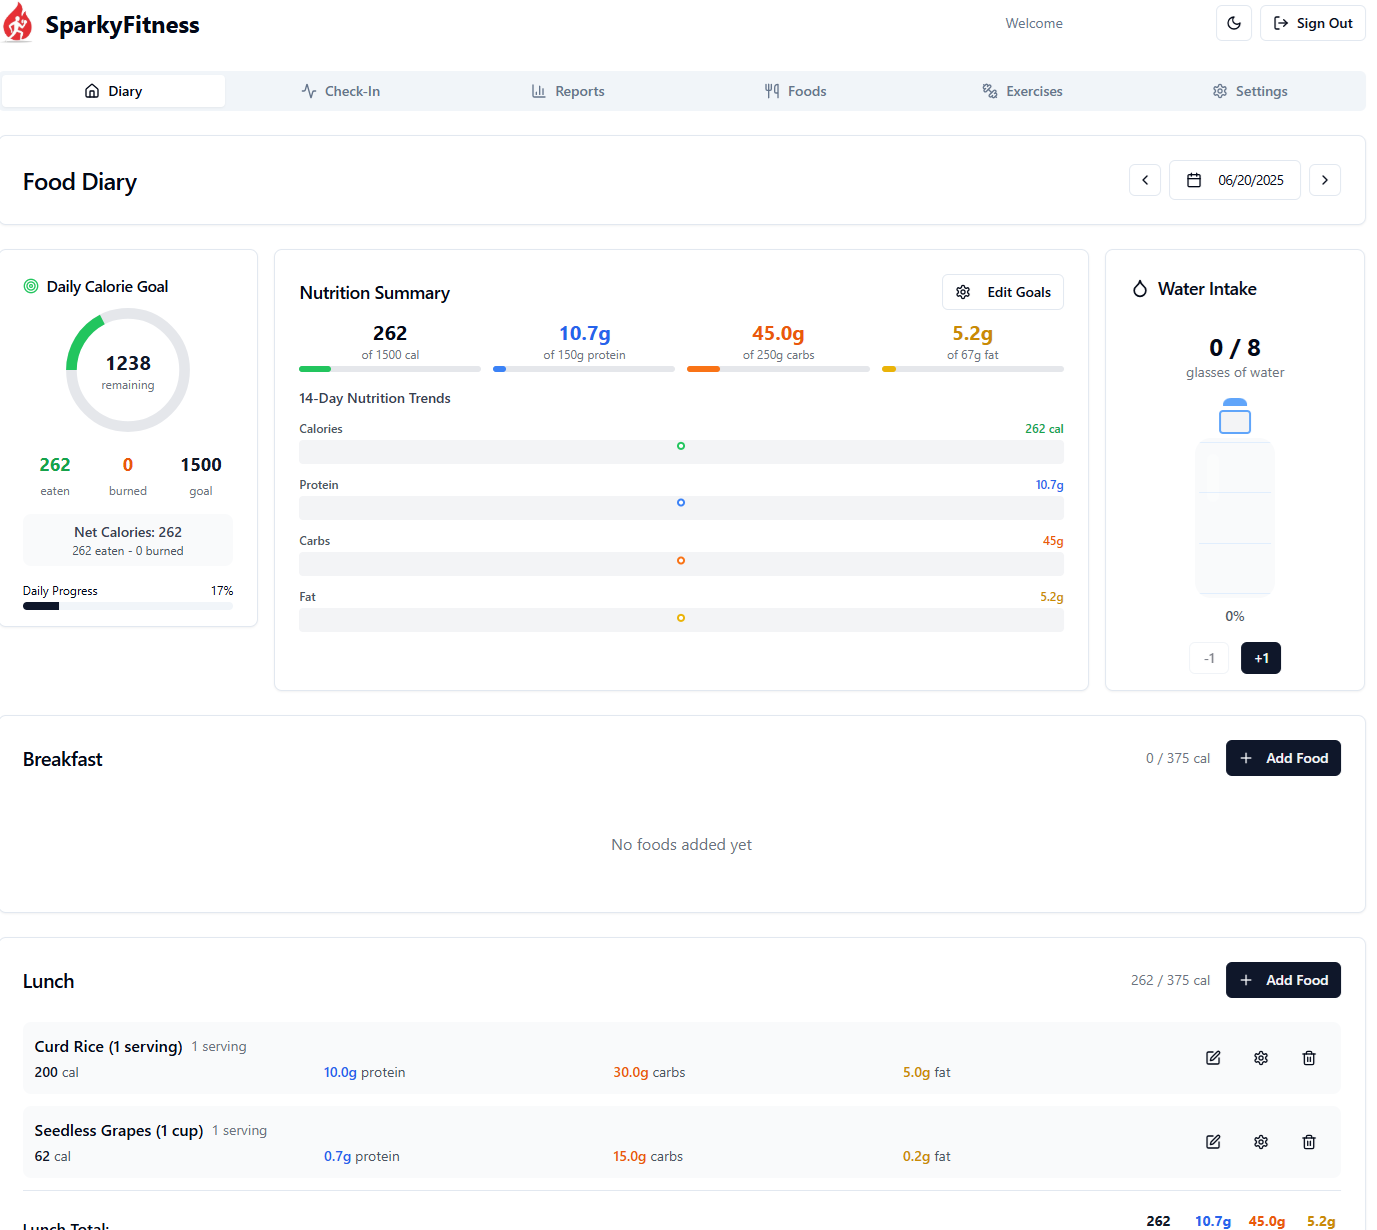Click the '0 / 375 cal' Breakfast total
Image resolution: width=1377 pixels, height=1230 pixels.
[x=1178, y=758]
